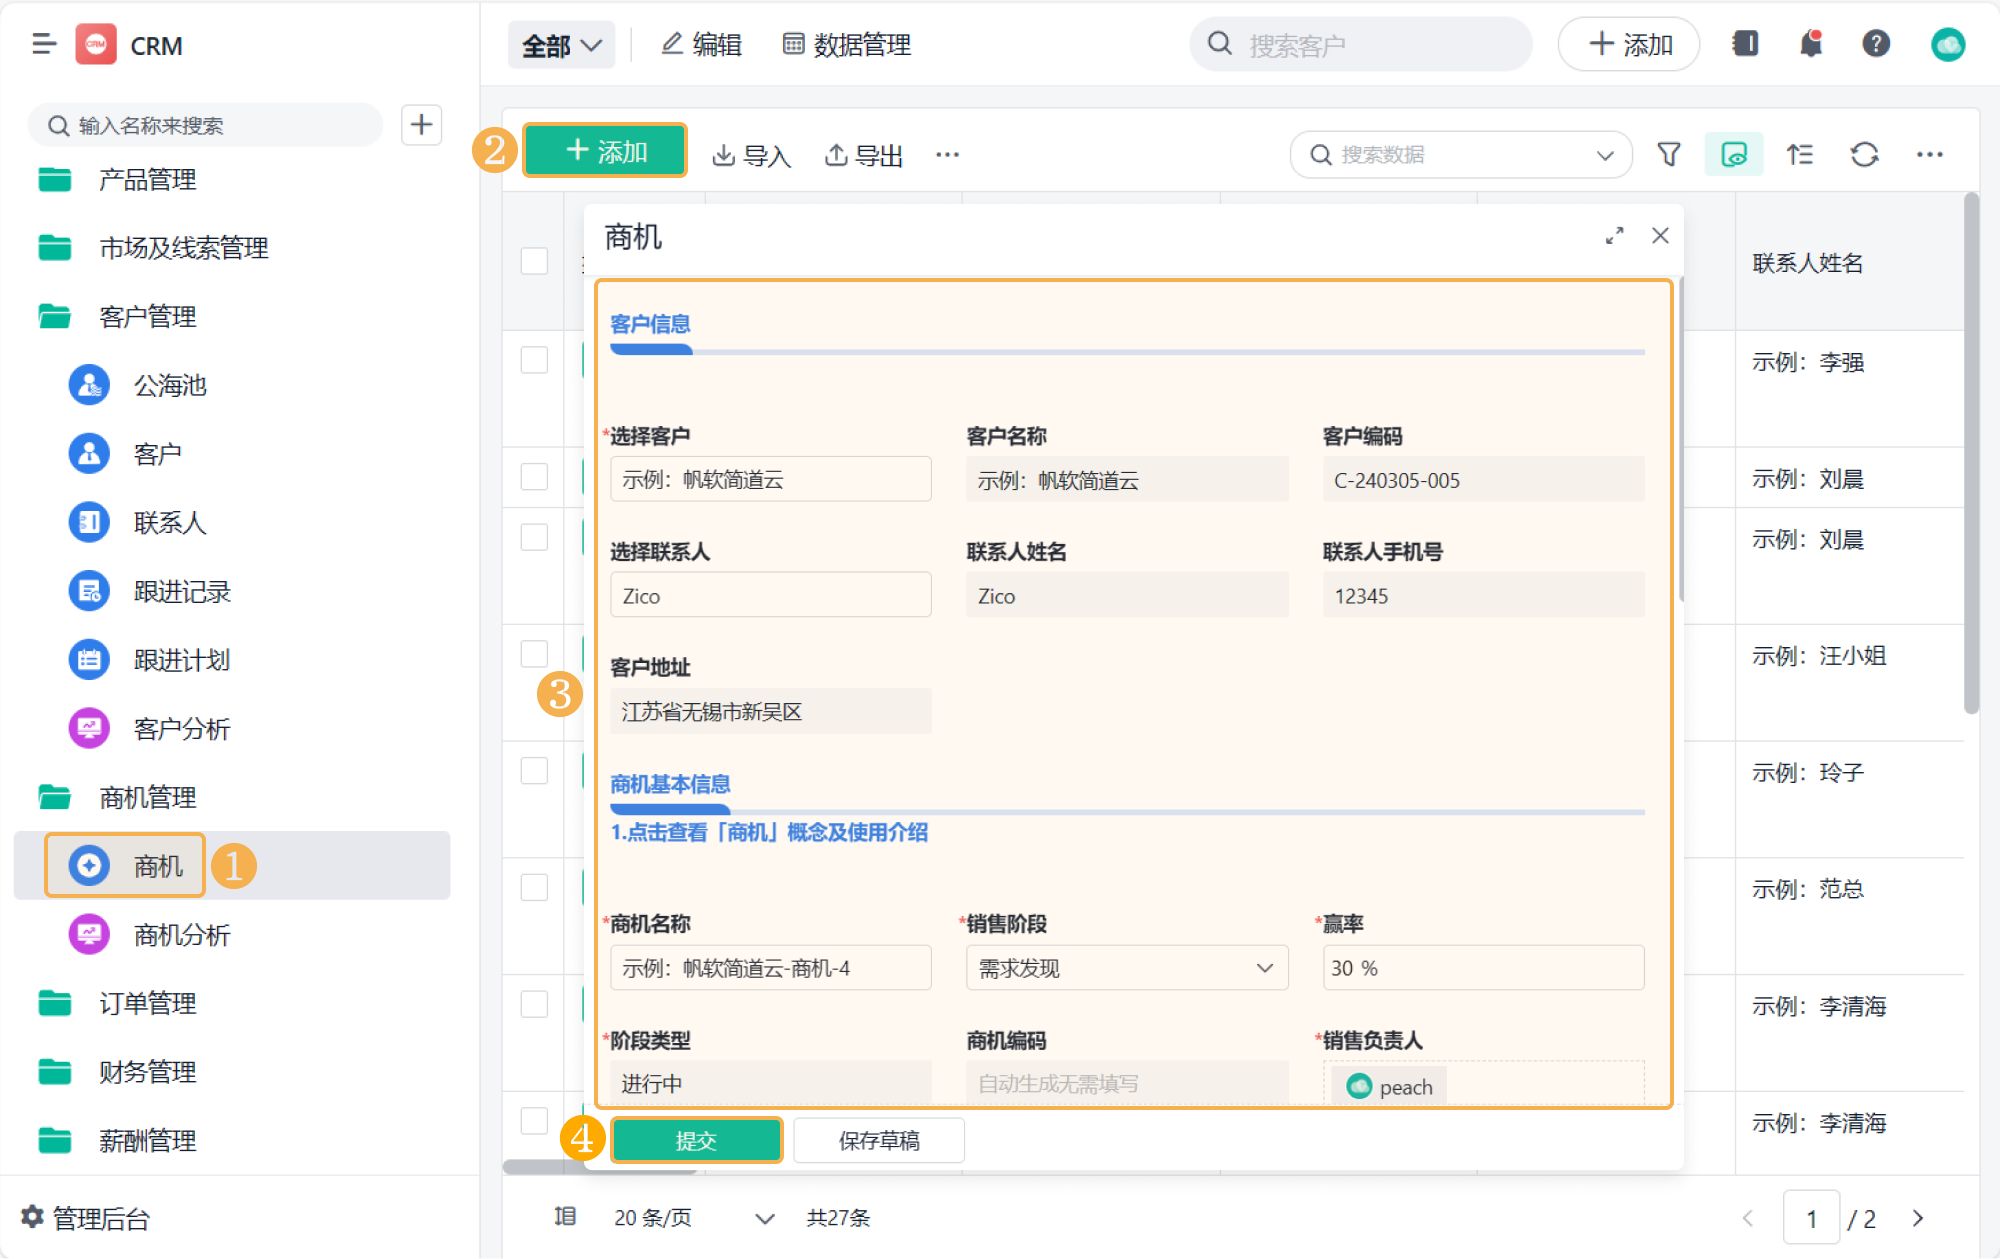Tick checkbox for the 汪小姐 row
Image resolution: width=2000 pixels, height=1259 pixels.
(x=534, y=654)
